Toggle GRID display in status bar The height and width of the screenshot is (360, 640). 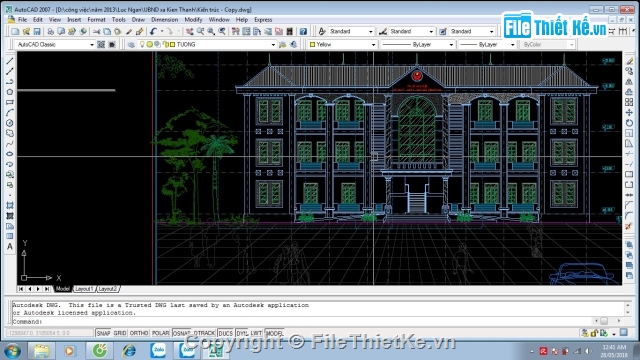120,333
